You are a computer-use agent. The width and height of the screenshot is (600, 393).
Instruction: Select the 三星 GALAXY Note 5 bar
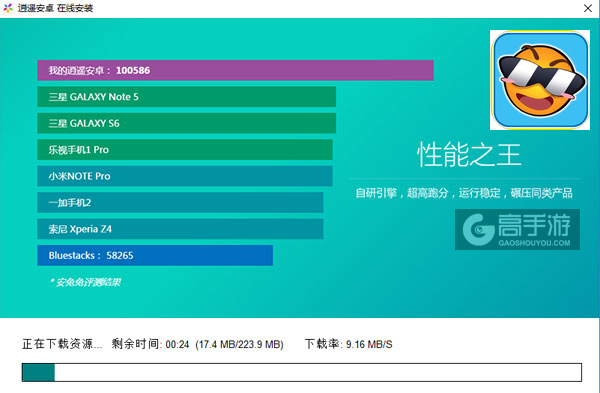tap(186, 96)
